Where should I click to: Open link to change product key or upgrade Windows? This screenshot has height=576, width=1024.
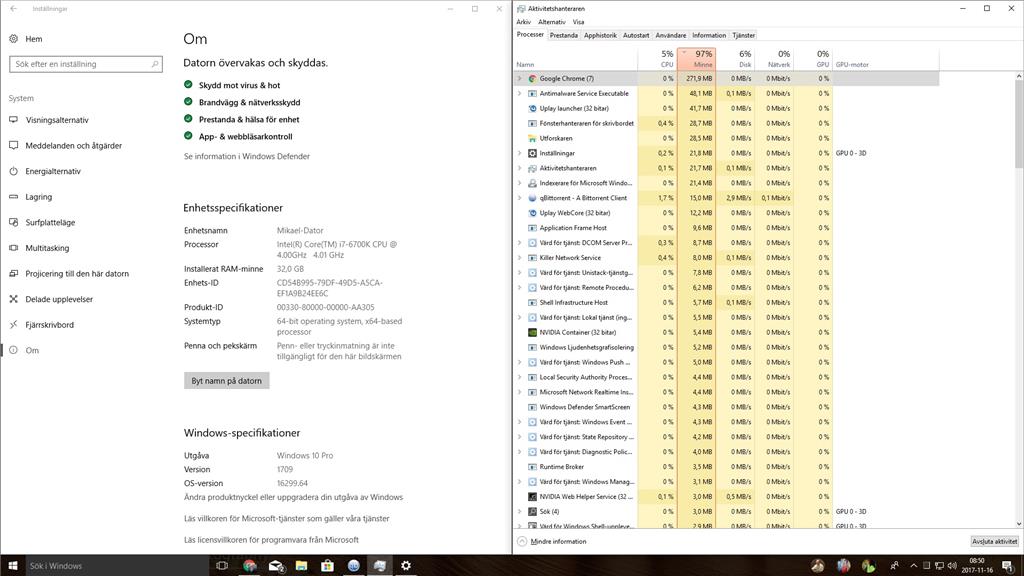[293, 497]
